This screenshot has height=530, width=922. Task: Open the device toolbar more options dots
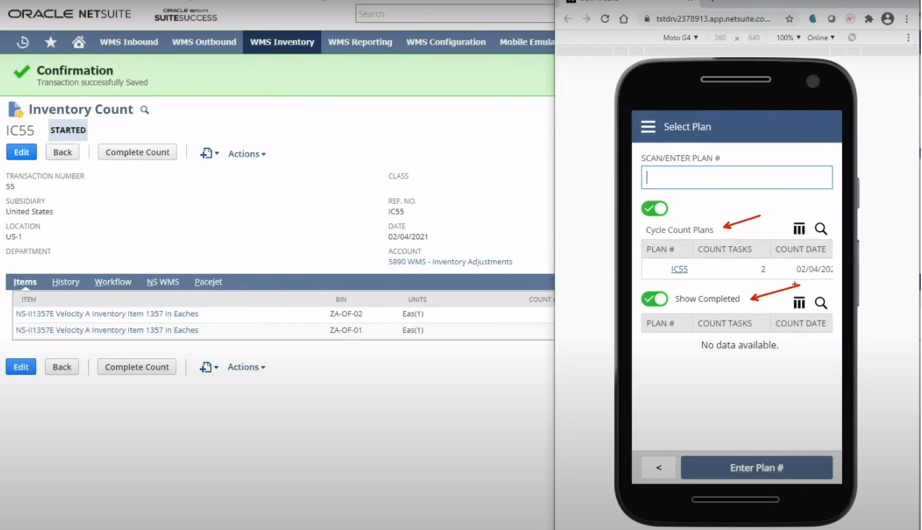coord(908,38)
